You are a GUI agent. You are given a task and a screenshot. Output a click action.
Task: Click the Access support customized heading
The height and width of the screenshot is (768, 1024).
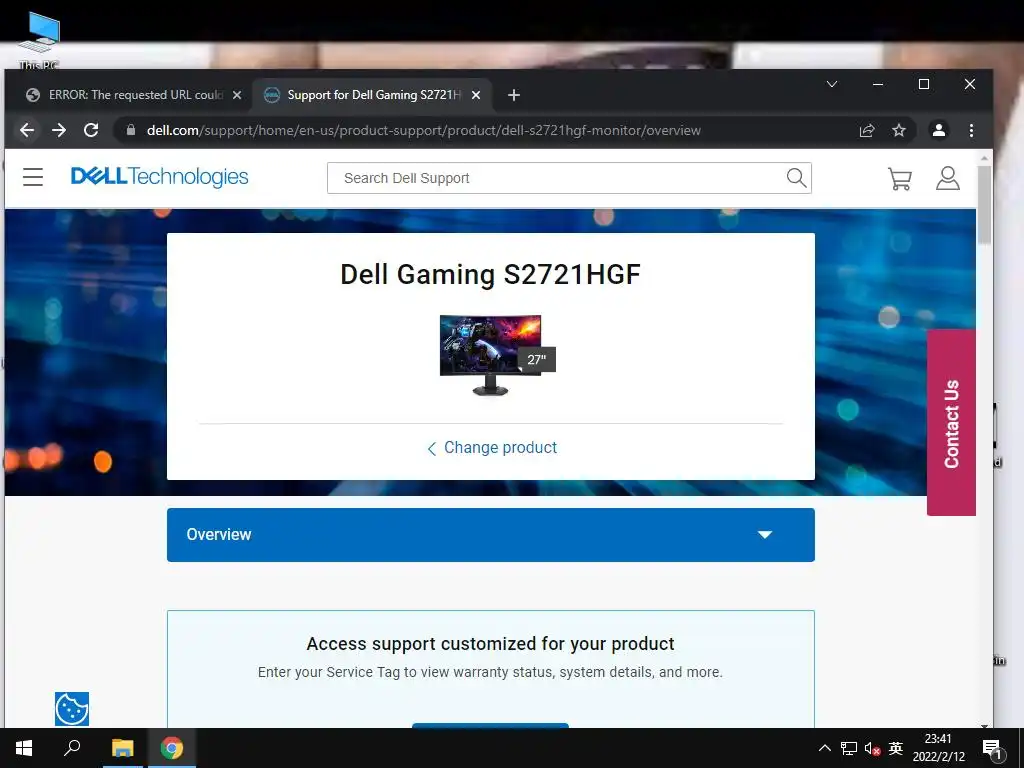pyautogui.click(x=490, y=644)
